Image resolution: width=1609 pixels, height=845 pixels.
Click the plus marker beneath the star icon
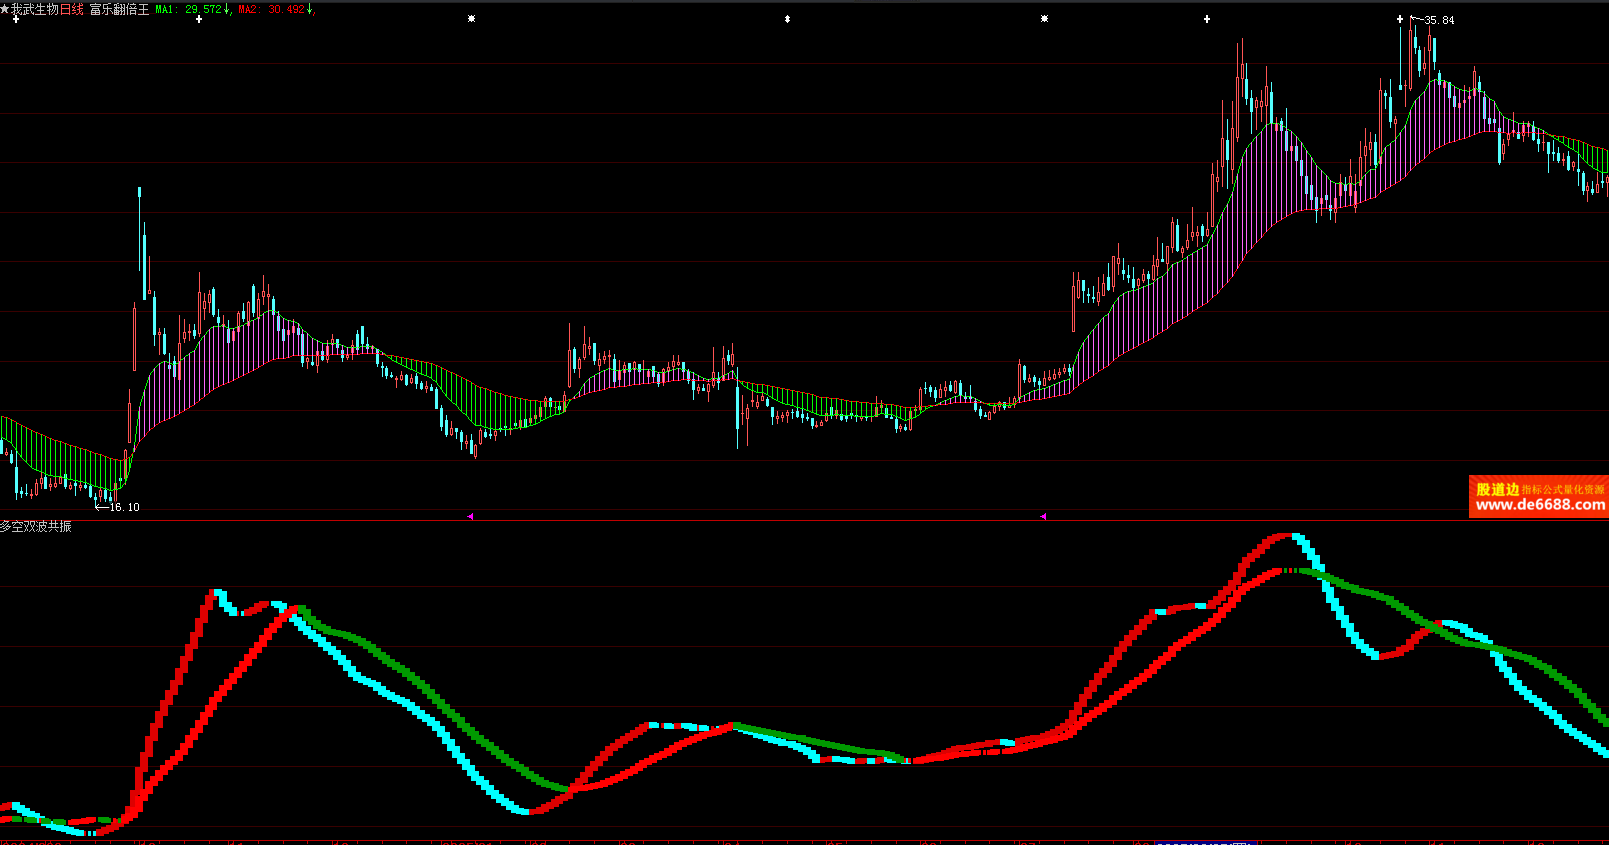pyautogui.click(x=15, y=20)
